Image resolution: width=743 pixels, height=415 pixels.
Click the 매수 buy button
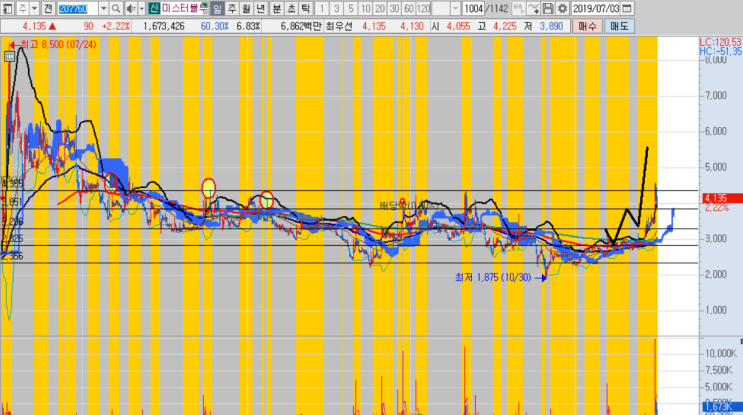[588, 26]
